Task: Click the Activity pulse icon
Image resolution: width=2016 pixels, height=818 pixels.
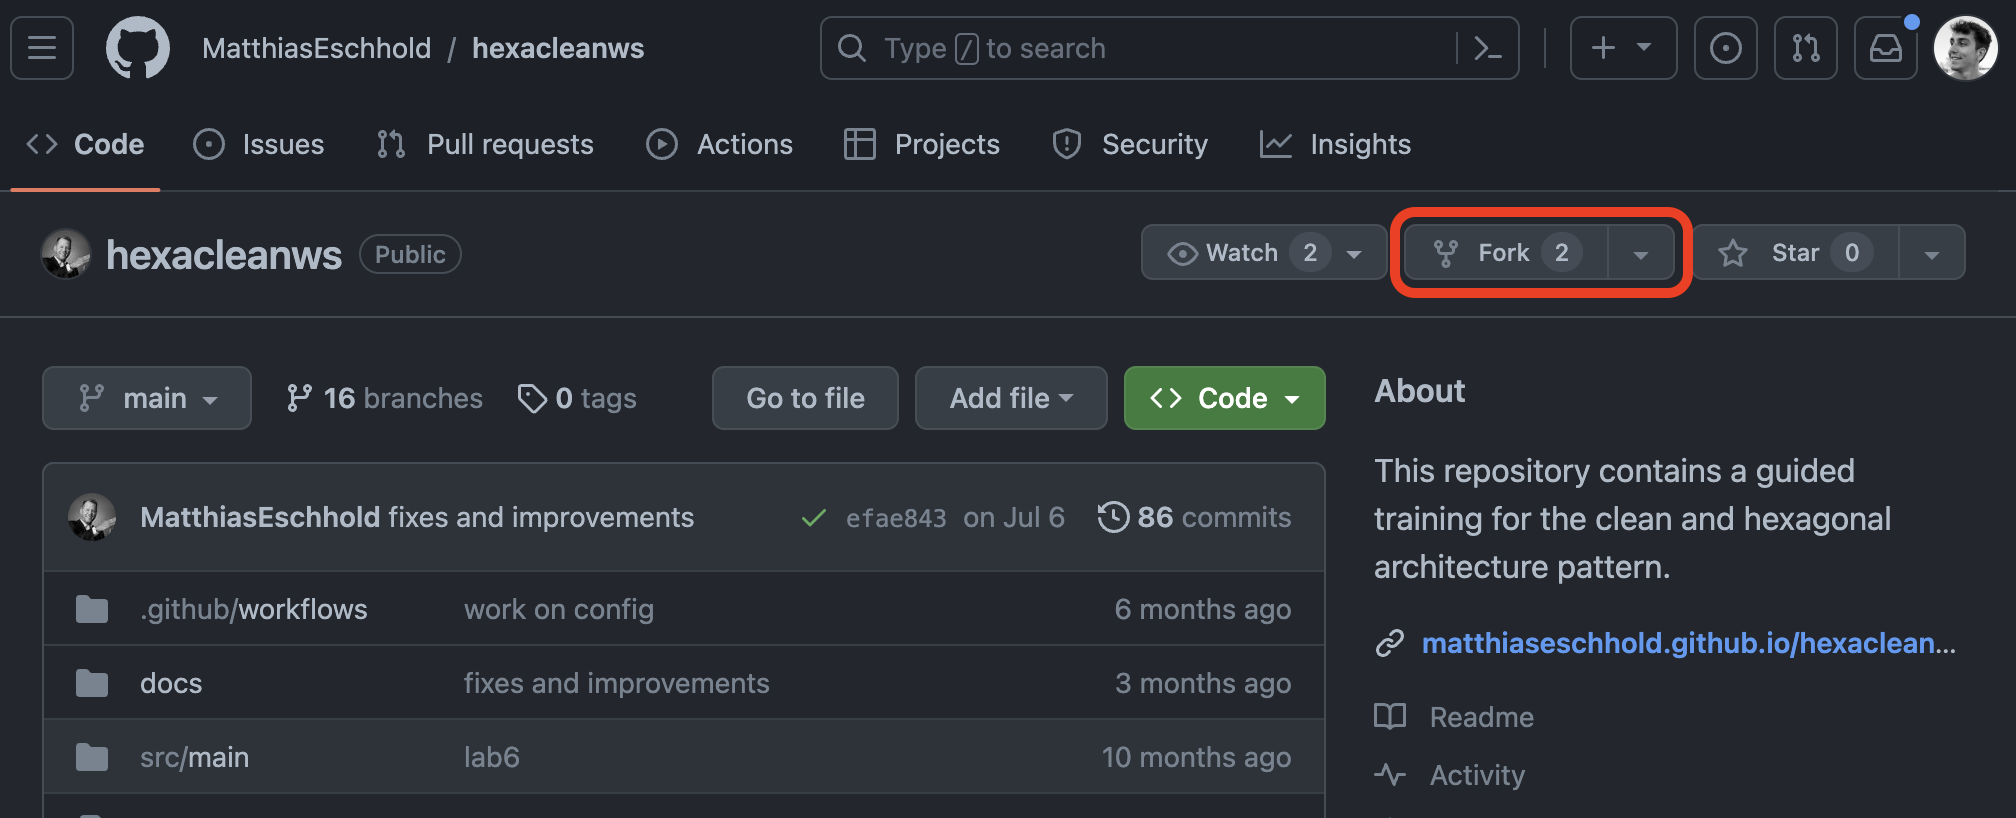Action: coord(1390,774)
